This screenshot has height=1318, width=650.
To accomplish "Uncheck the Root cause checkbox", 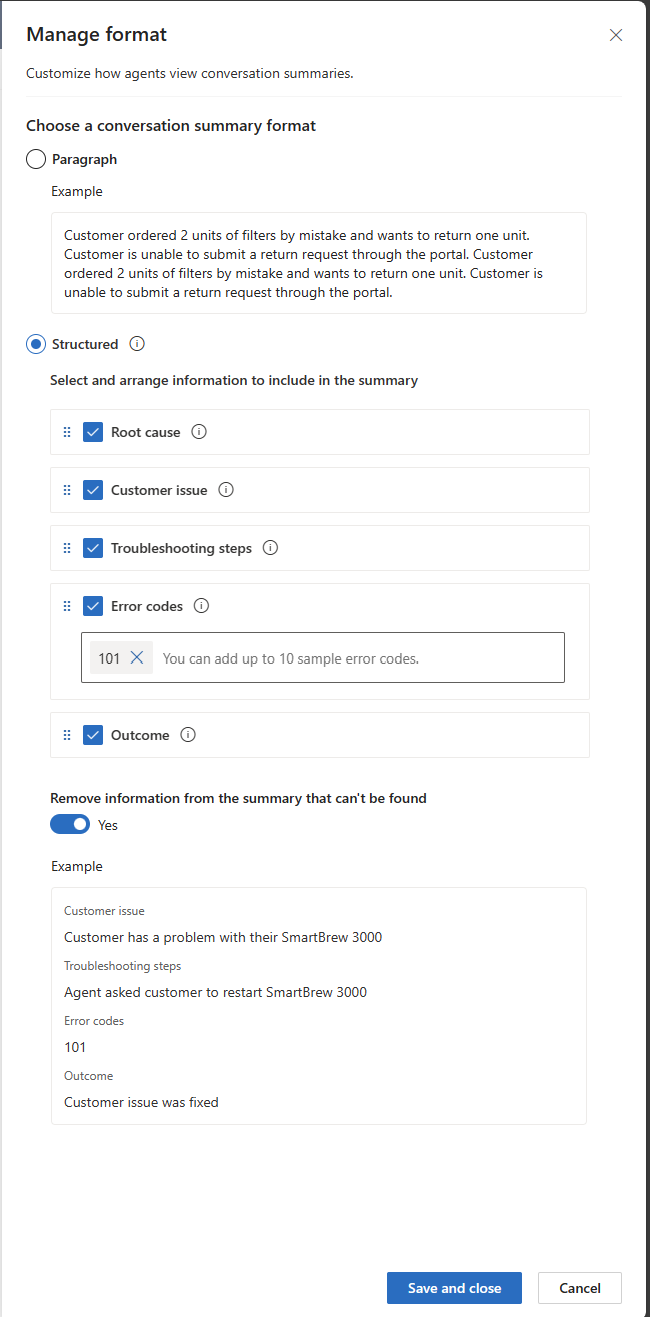I will (x=93, y=432).
